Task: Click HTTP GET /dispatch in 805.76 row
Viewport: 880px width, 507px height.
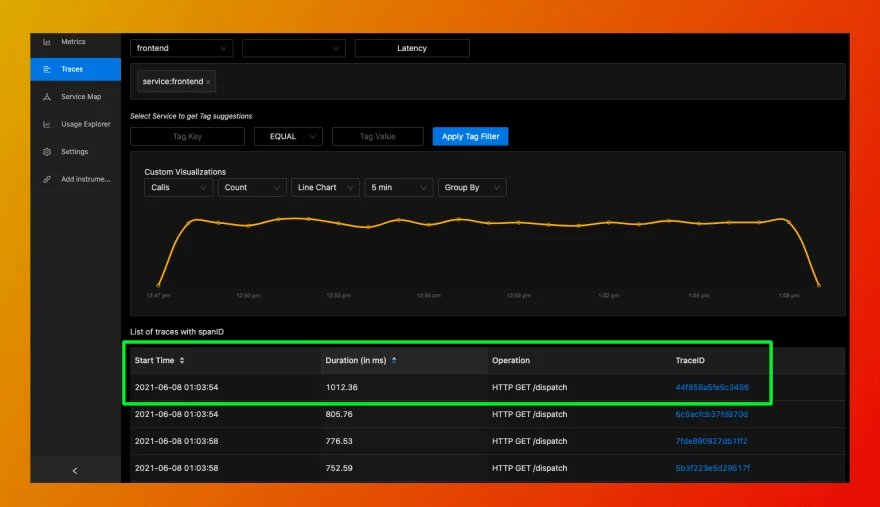Action: pos(529,414)
